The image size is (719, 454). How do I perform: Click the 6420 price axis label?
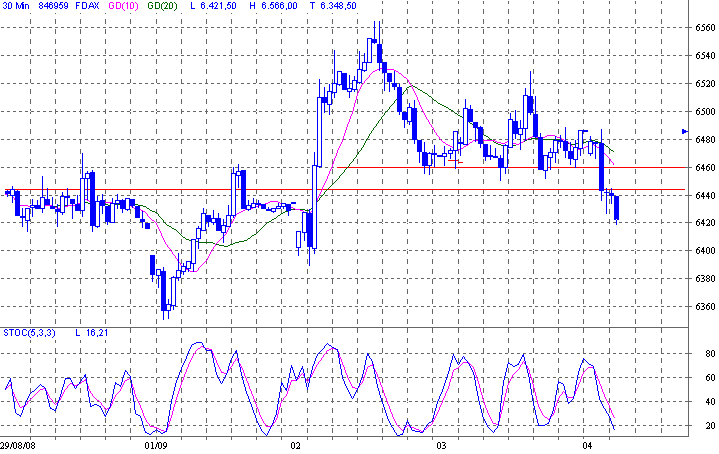(705, 223)
